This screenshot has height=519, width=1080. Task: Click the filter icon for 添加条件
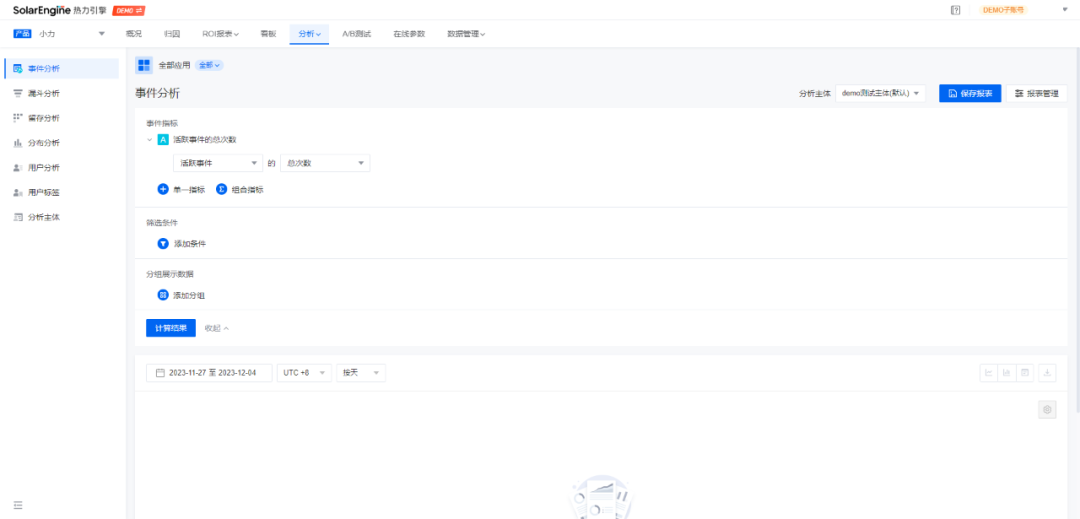tap(163, 244)
